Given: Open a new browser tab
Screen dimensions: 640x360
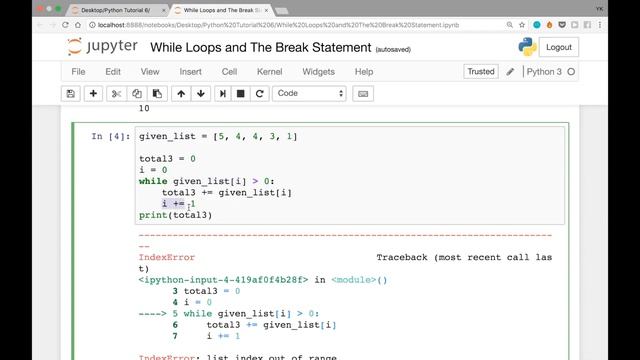Looking at the screenshot, I should pyautogui.click(x=282, y=11).
